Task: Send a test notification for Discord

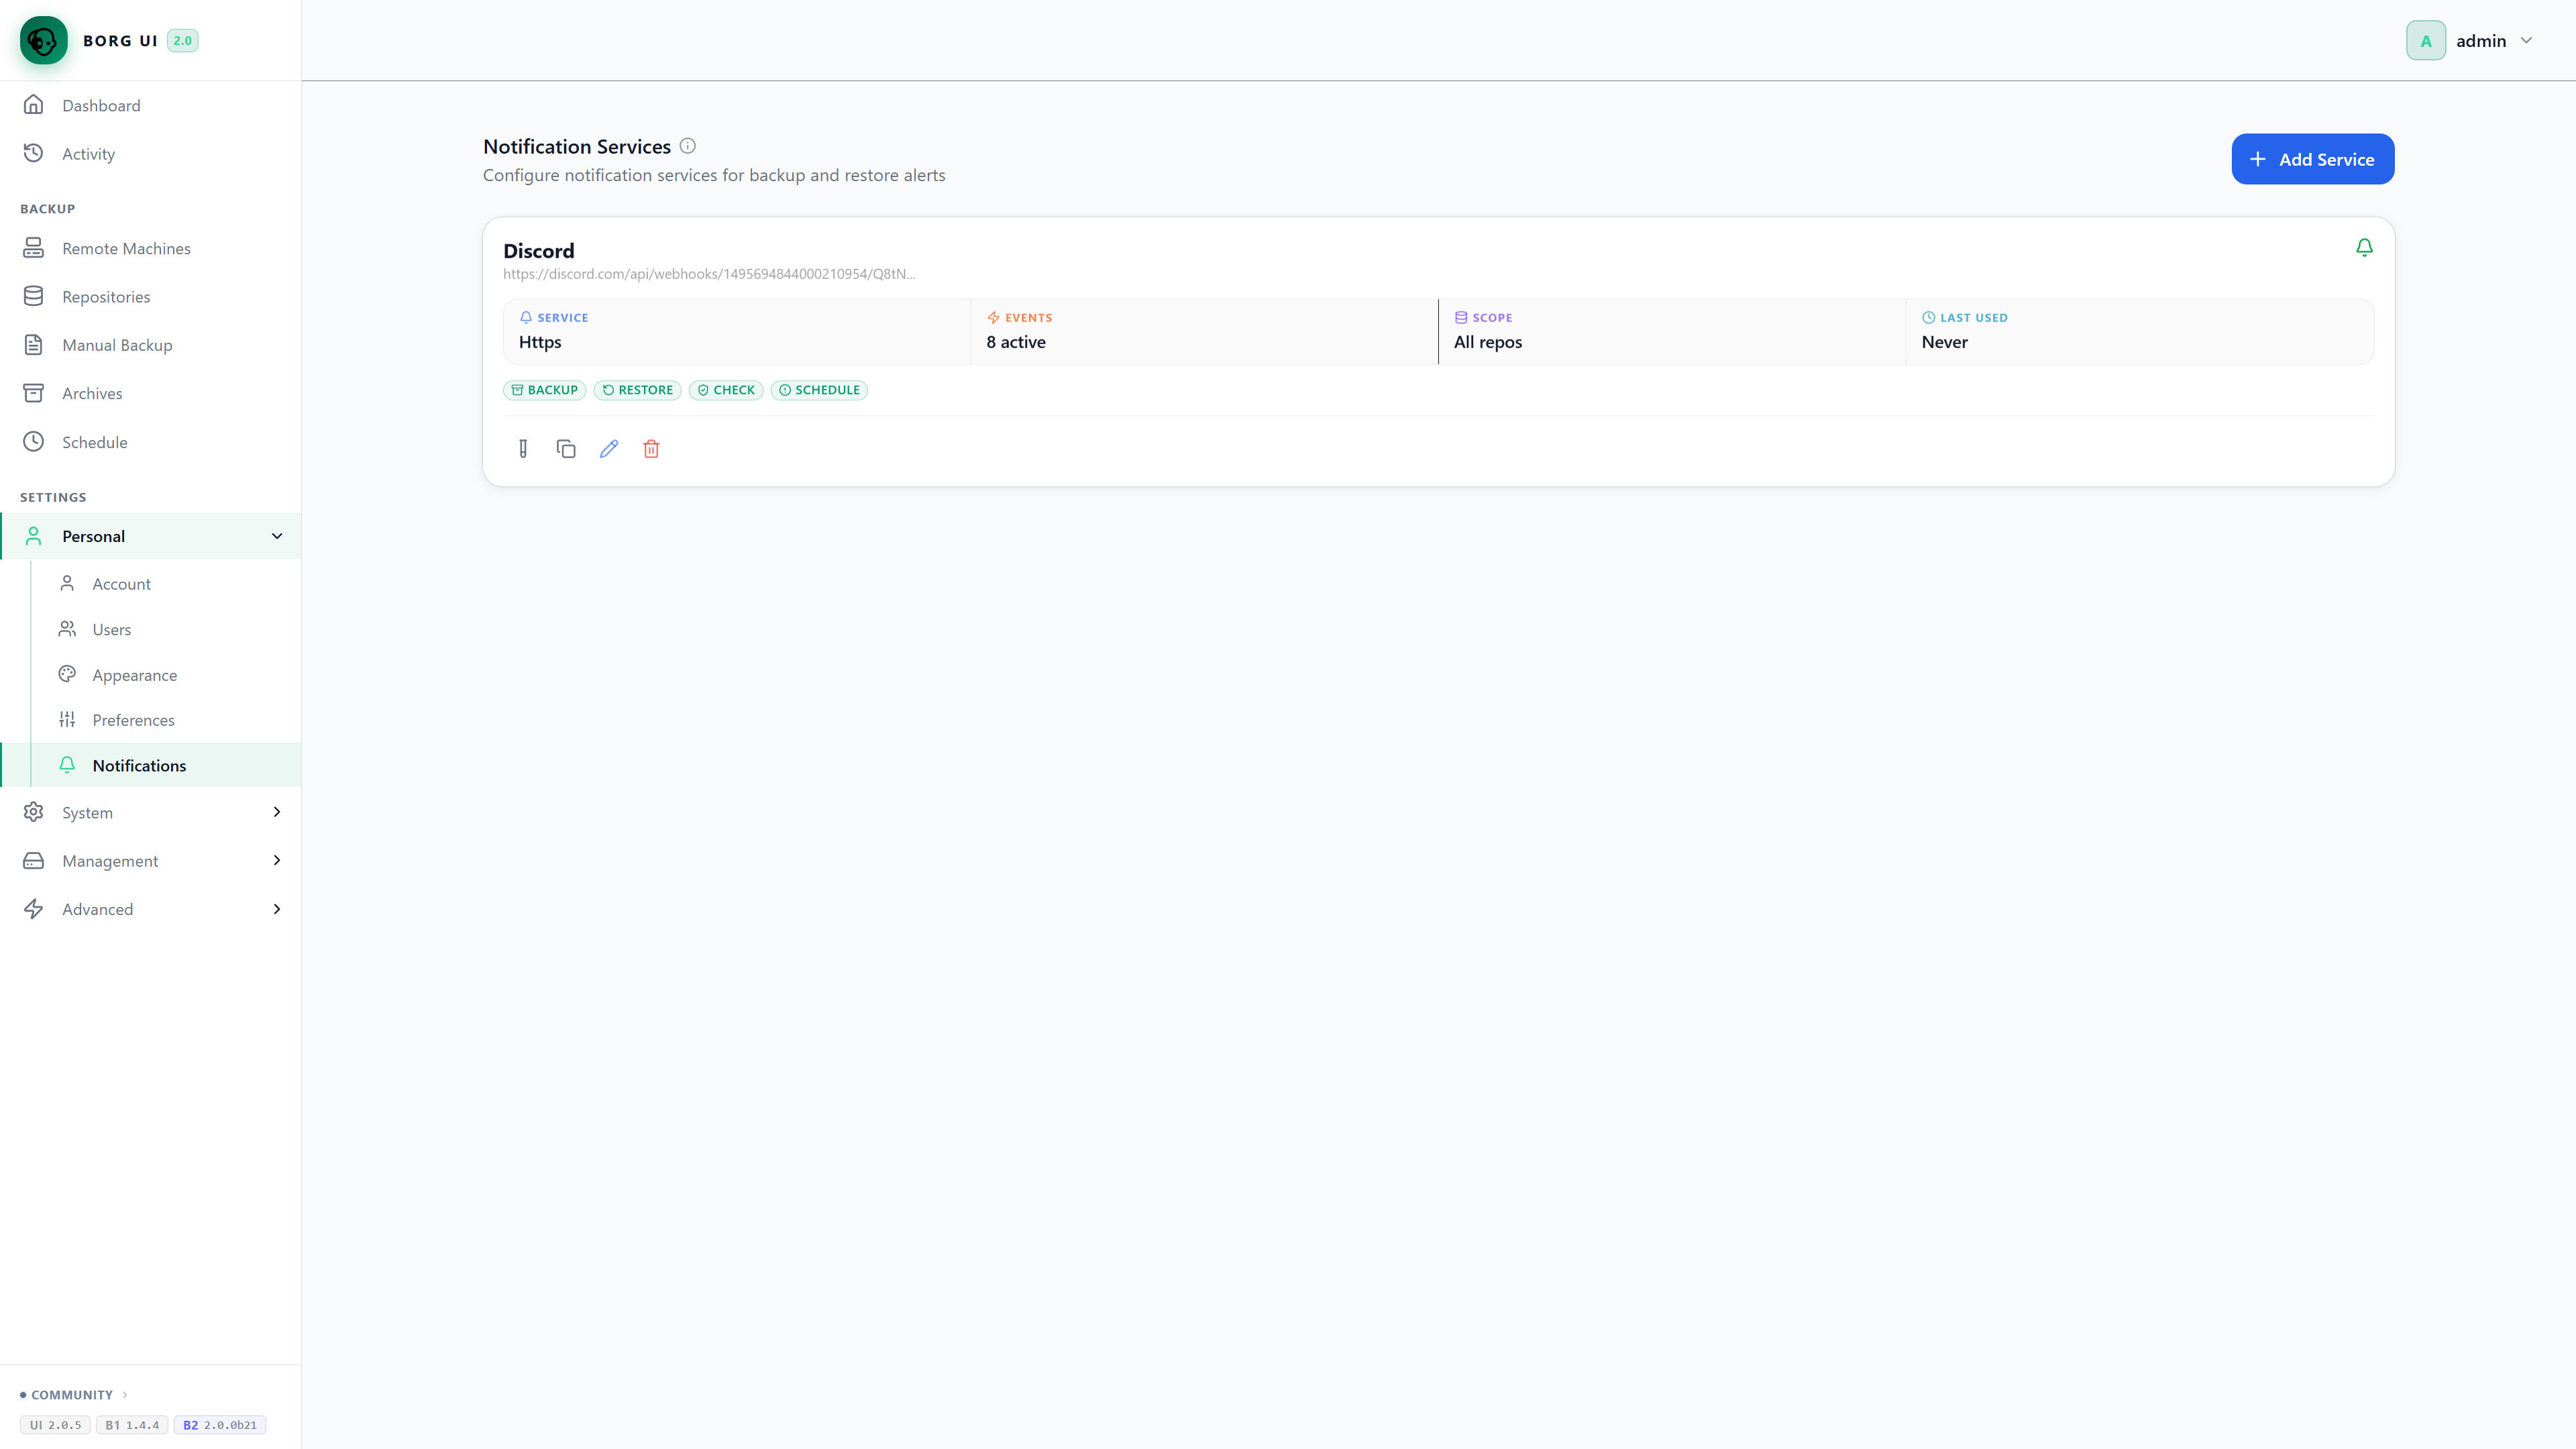Action: 523,449
